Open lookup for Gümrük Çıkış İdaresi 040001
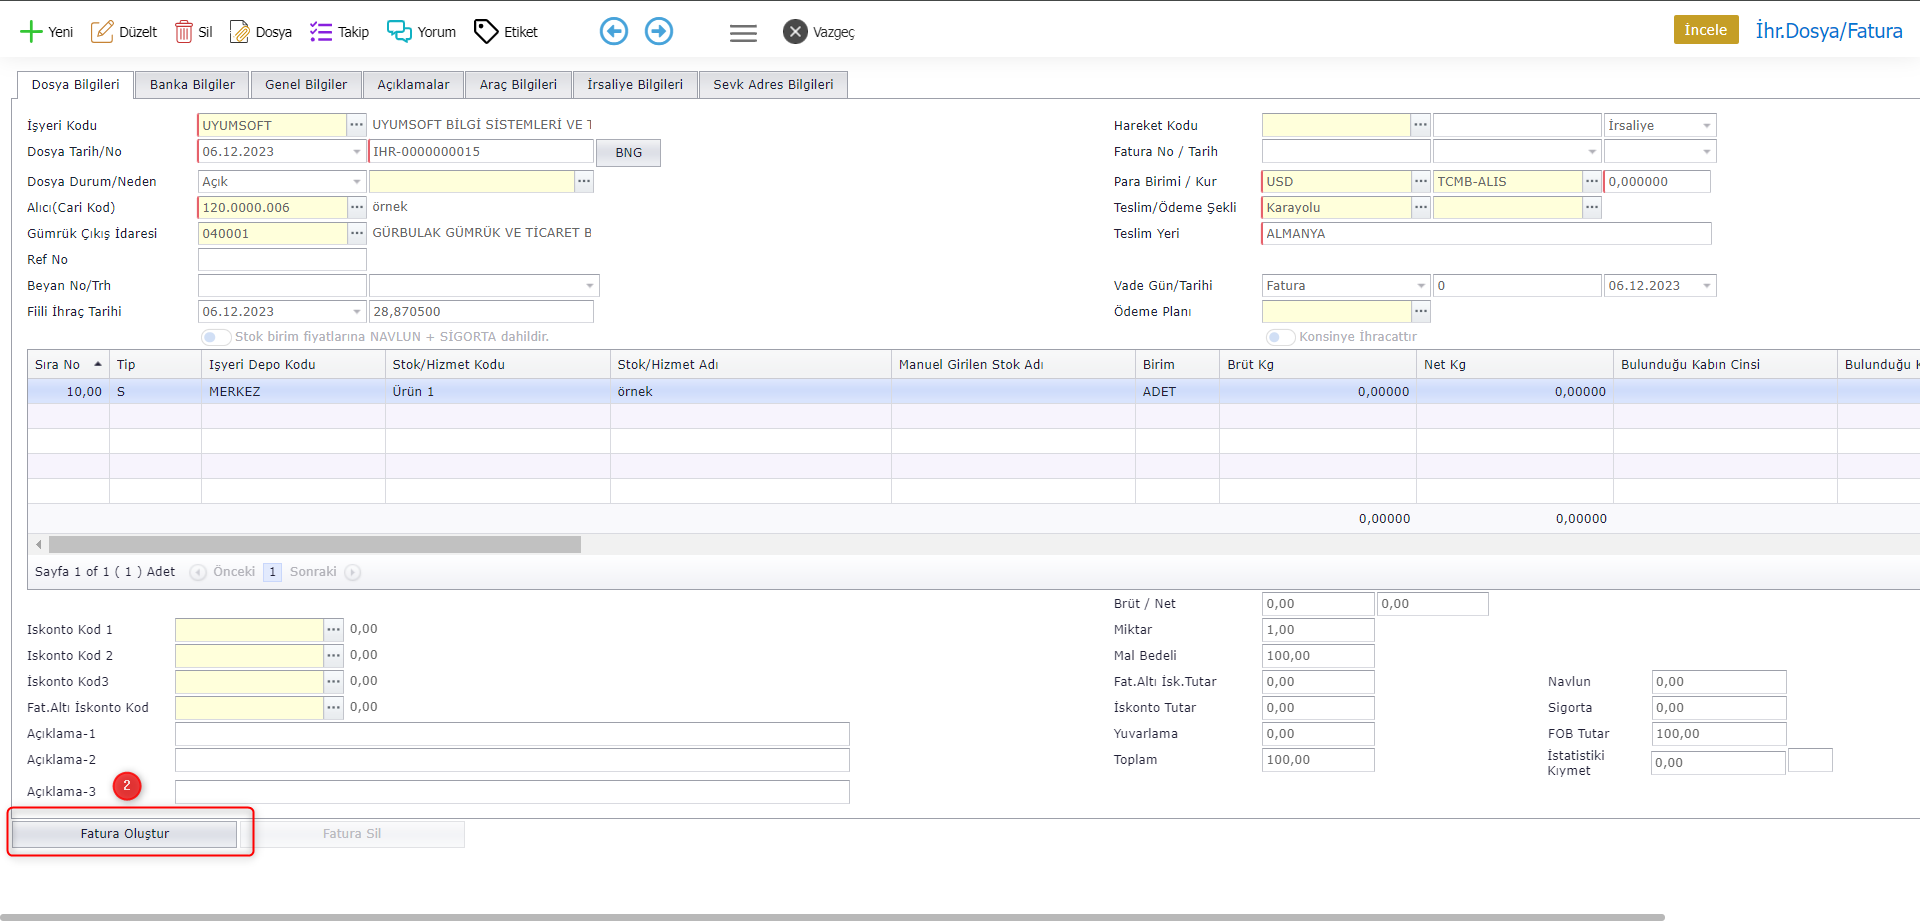Image resolution: width=1920 pixels, height=922 pixels. tap(357, 233)
